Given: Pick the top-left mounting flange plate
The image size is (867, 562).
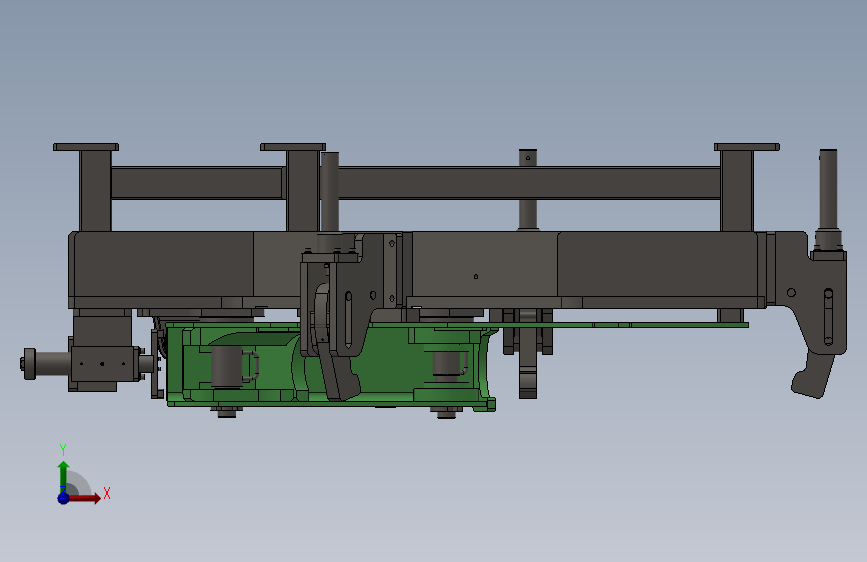Looking at the screenshot, I should click(86, 147).
